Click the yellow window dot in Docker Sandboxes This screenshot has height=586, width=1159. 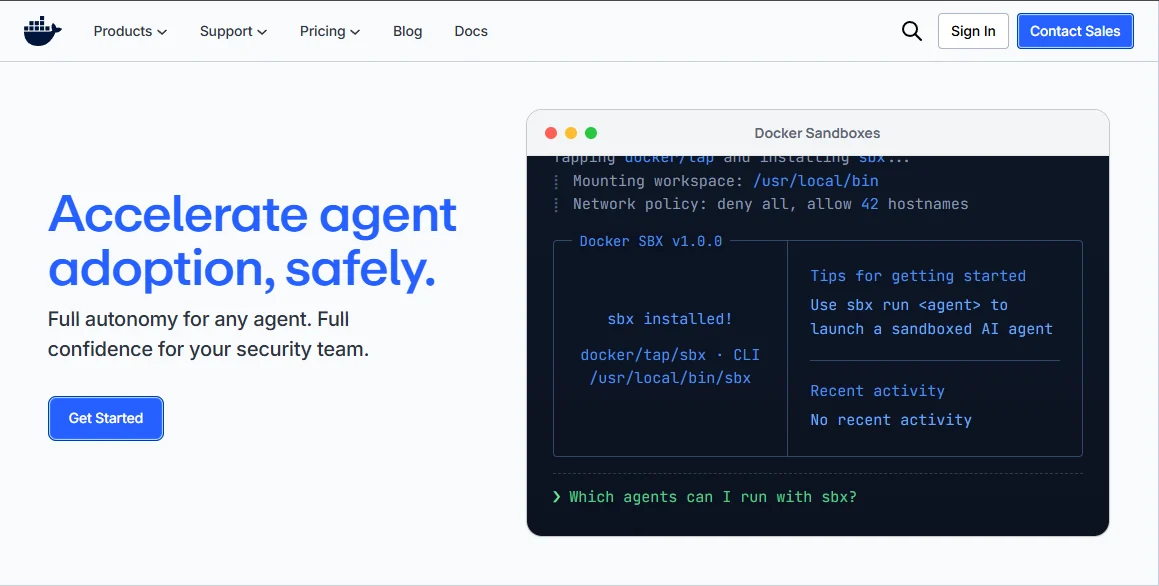(571, 133)
